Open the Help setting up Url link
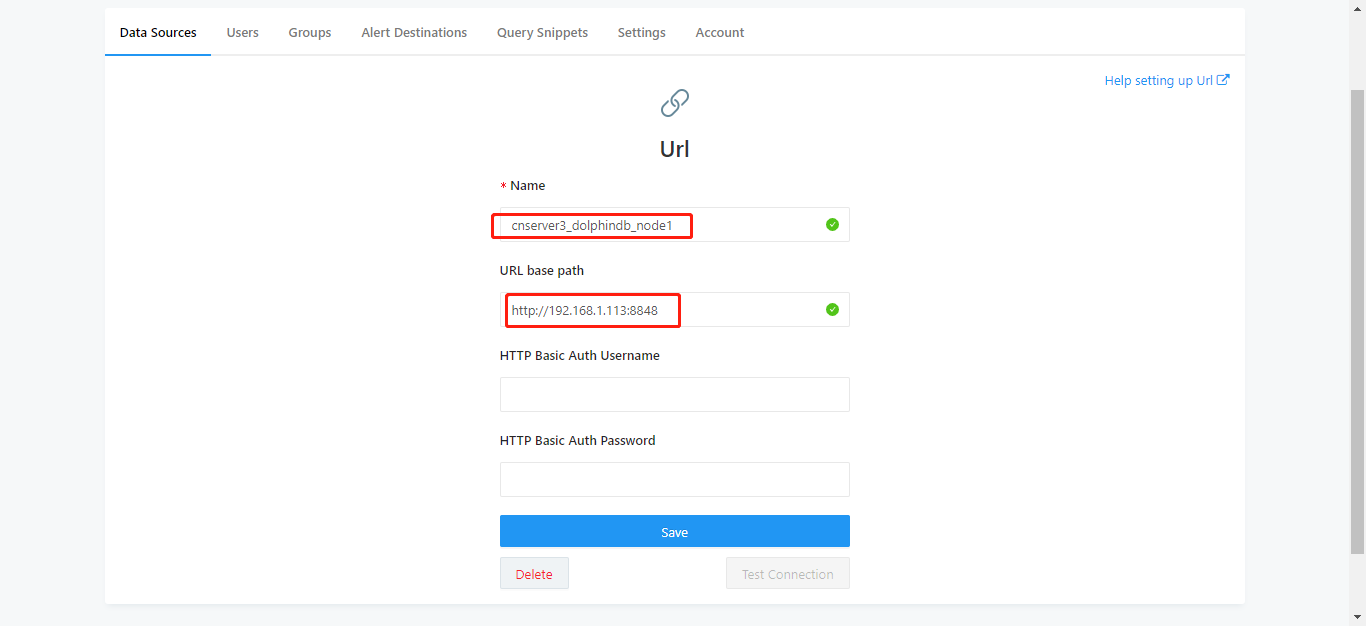 (x=1158, y=80)
